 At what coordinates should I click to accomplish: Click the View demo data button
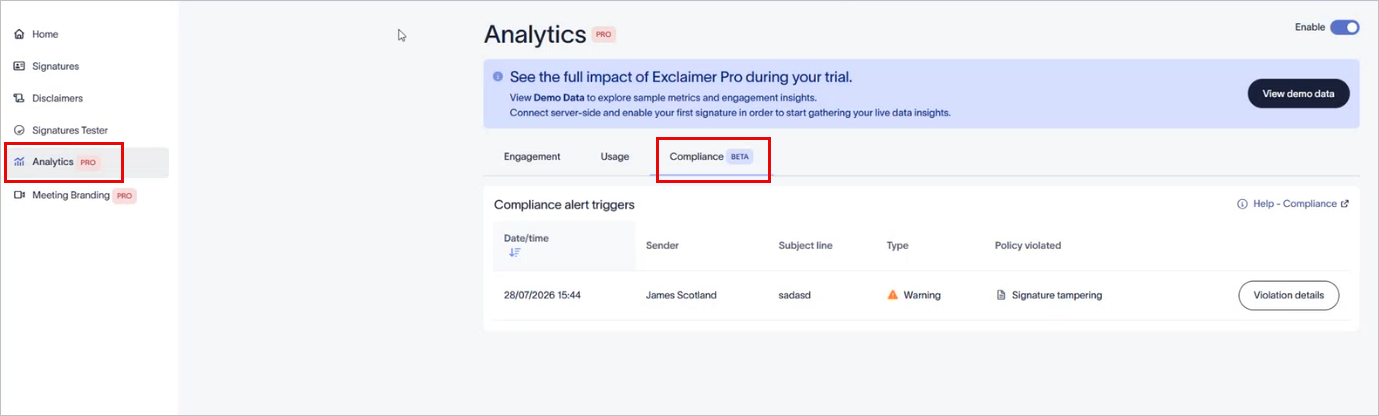[x=1298, y=94]
